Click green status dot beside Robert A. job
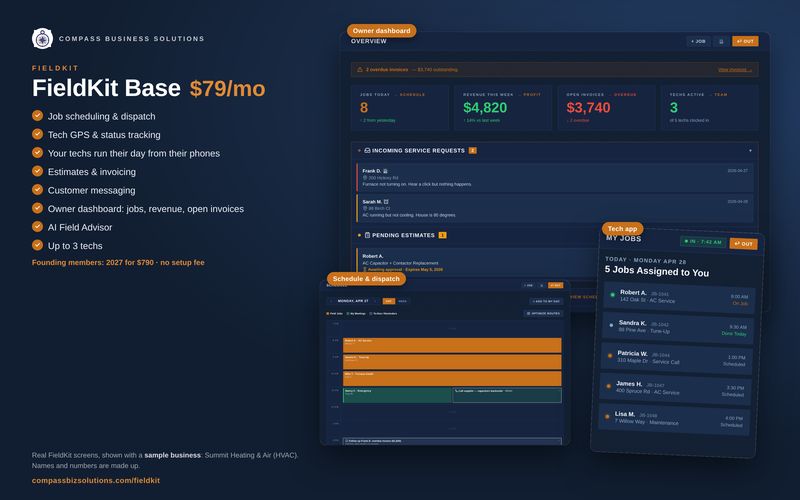 coord(613,294)
